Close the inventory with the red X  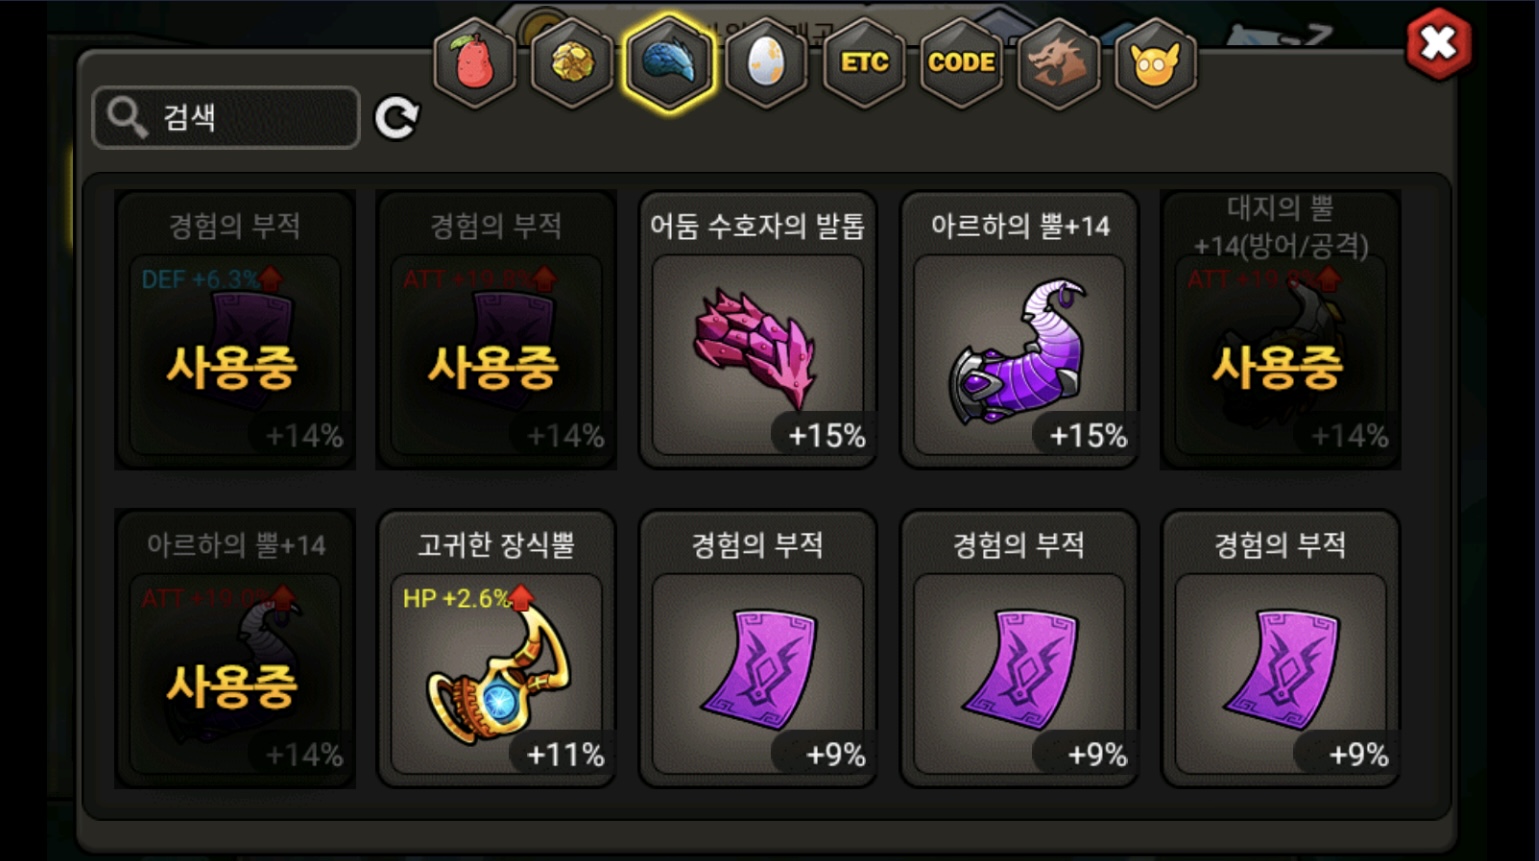coord(1438,43)
